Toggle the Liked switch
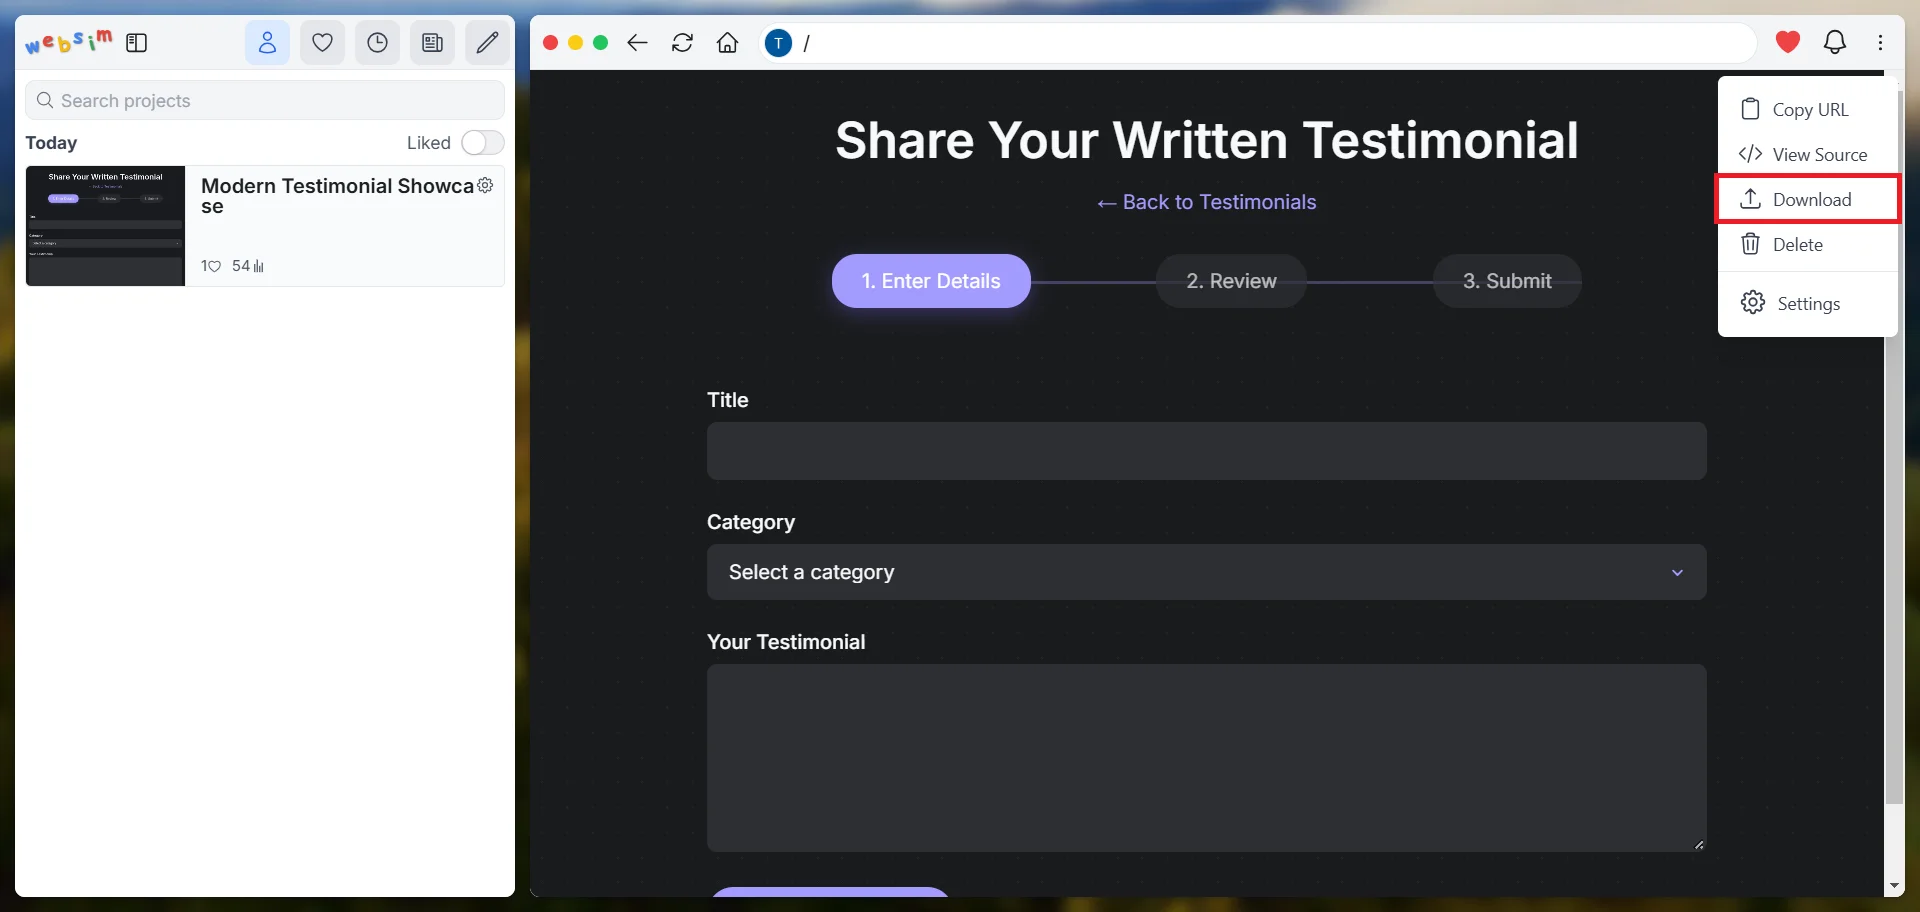This screenshot has width=1920, height=912. click(x=482, y=143)
